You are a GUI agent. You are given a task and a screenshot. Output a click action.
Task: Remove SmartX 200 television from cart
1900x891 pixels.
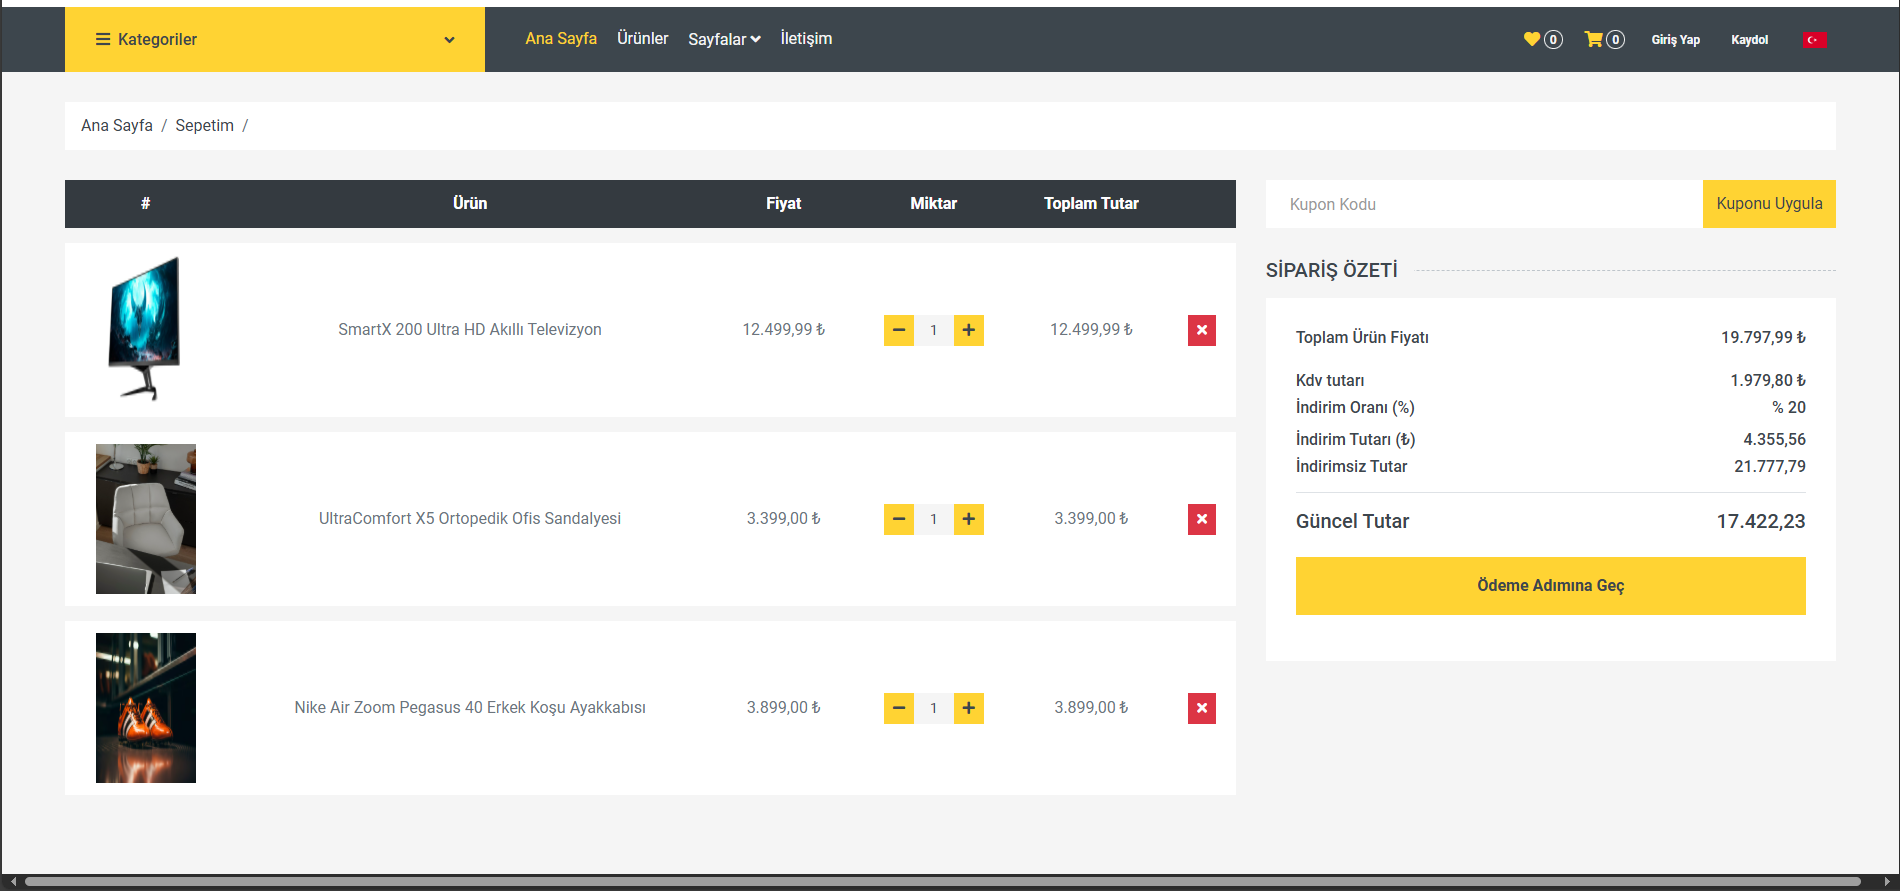1201,330
